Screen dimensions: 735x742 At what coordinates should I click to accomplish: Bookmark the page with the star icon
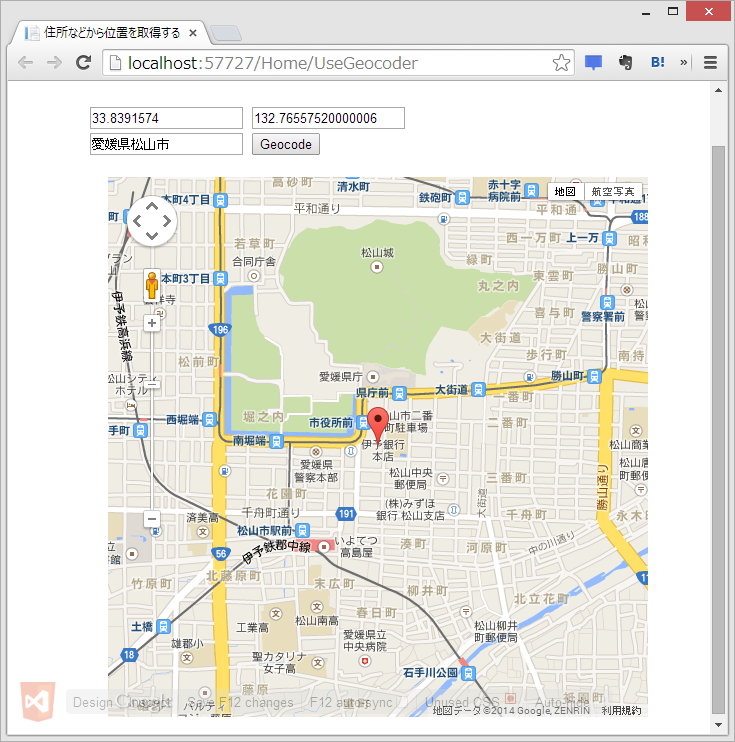tap(561, 62)
